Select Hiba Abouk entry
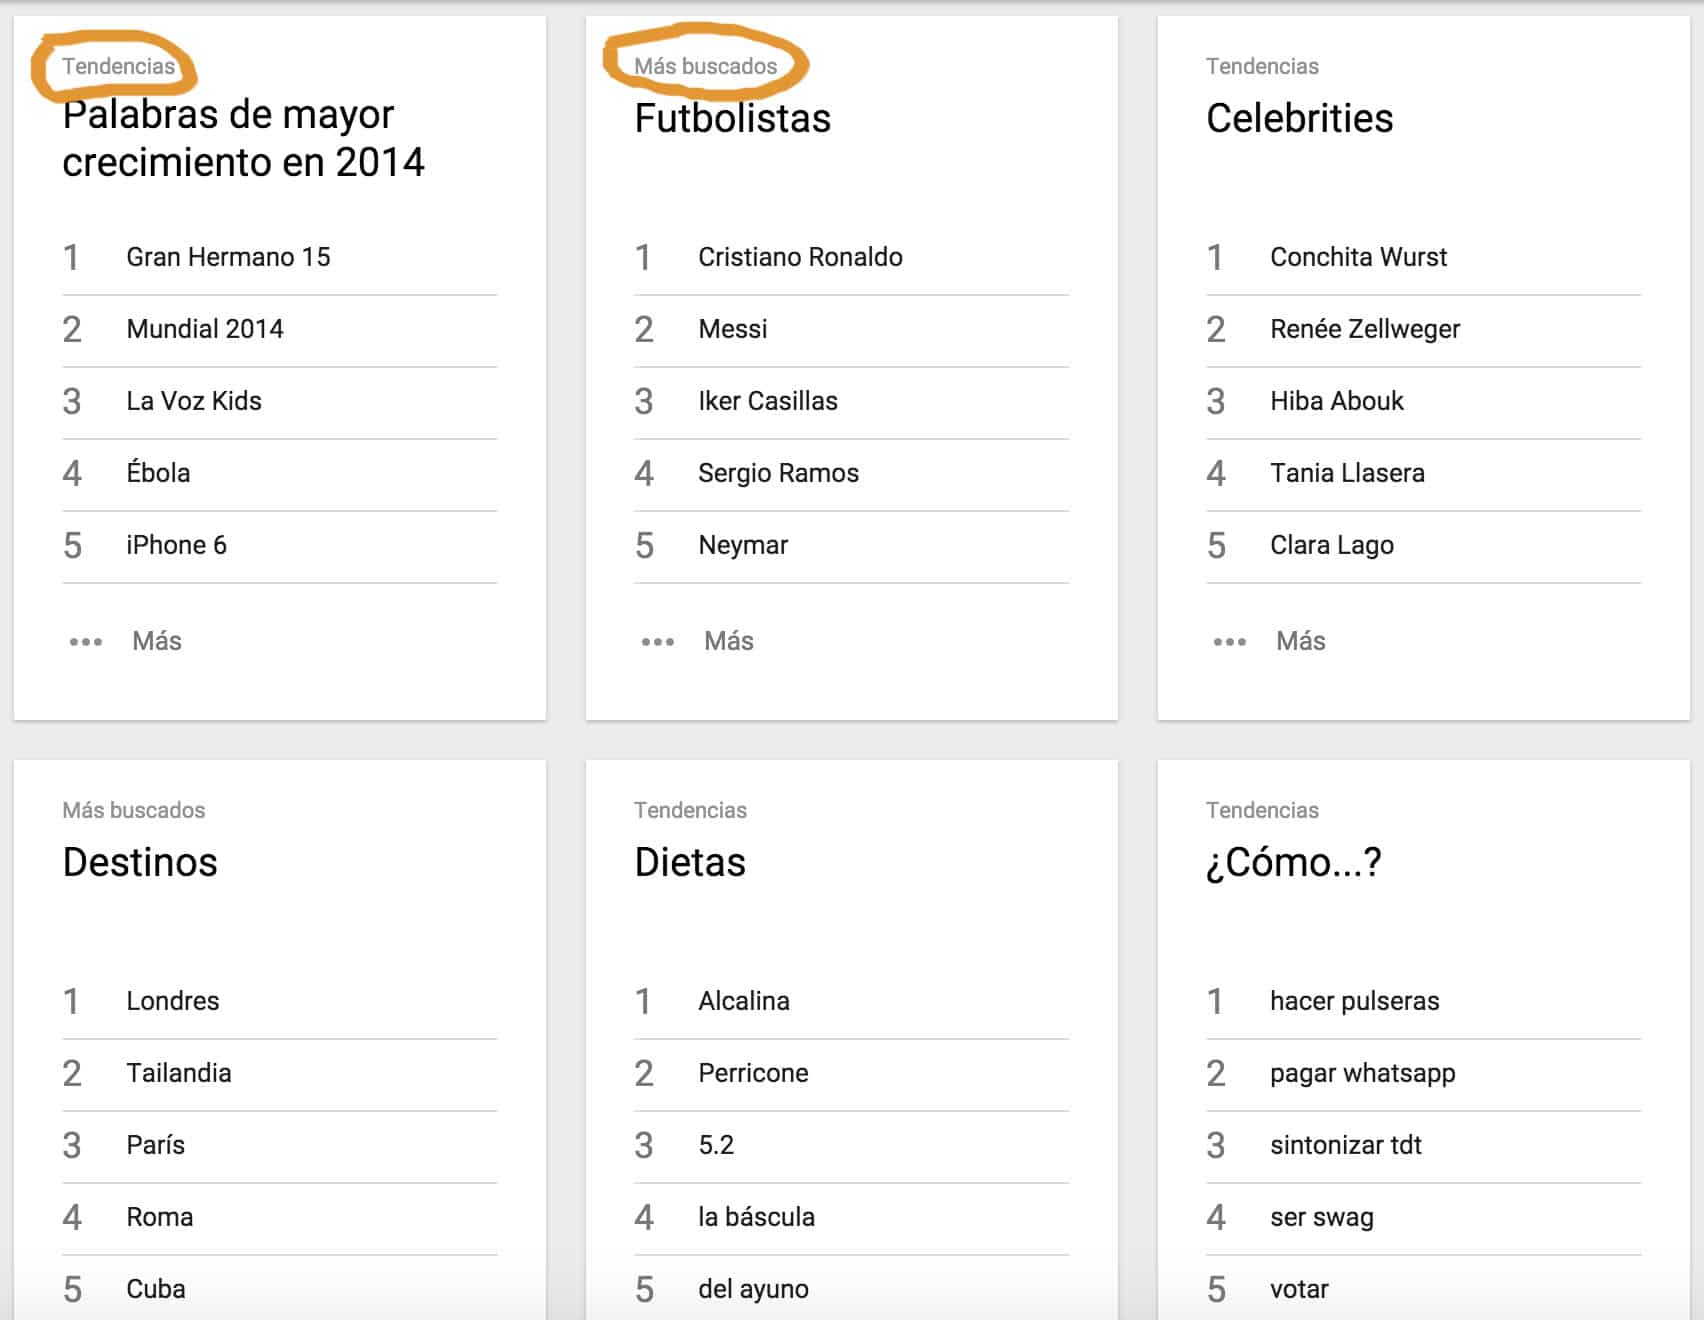The height and width of the screenshot is (1320, 1704). pyautogui.click(x=1337, y=401)
